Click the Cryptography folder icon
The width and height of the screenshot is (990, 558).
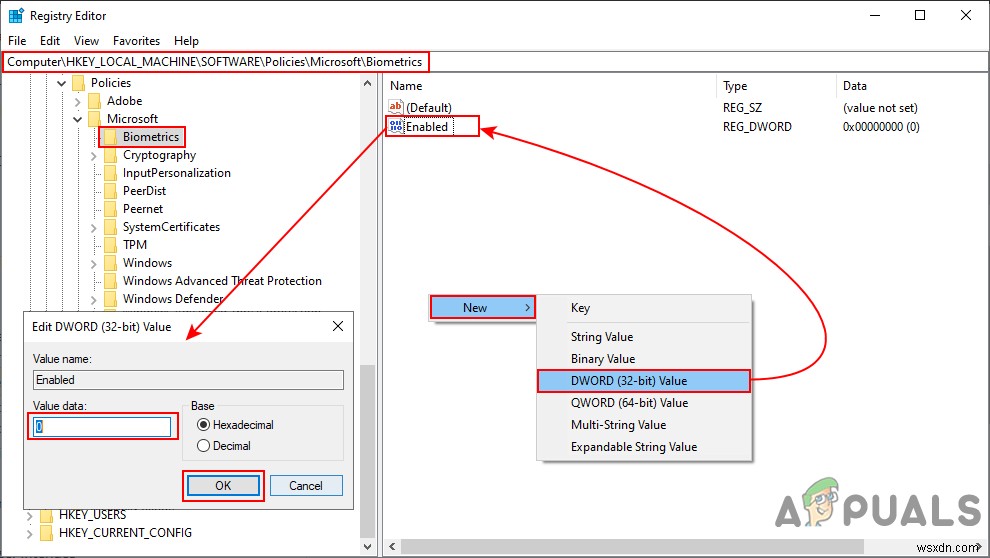110,155
